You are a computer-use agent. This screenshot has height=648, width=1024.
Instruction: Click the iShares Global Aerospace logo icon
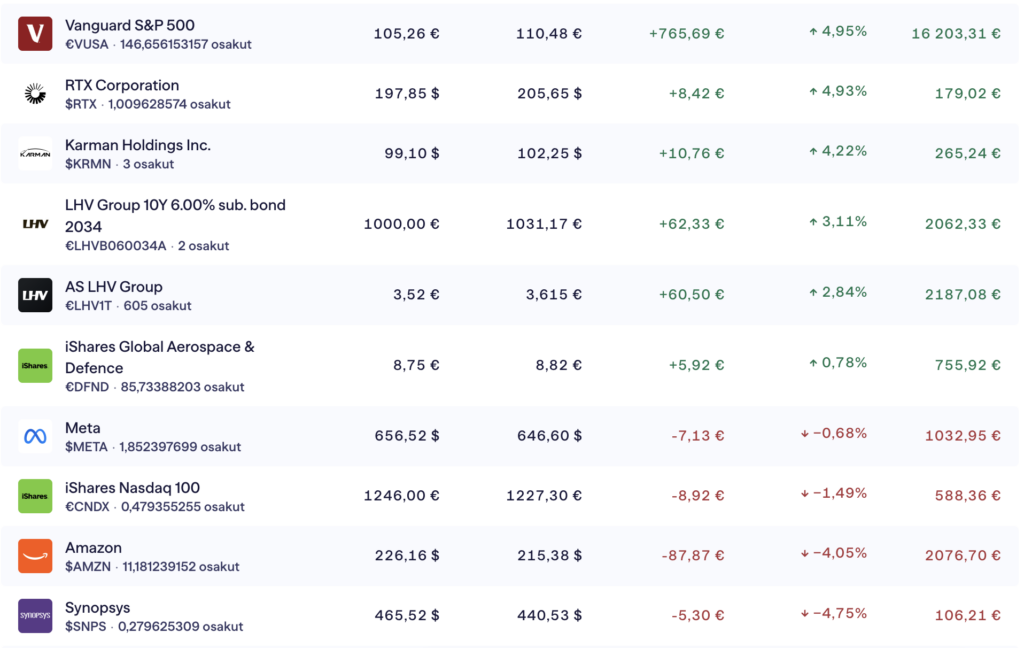tap(35, 366)
